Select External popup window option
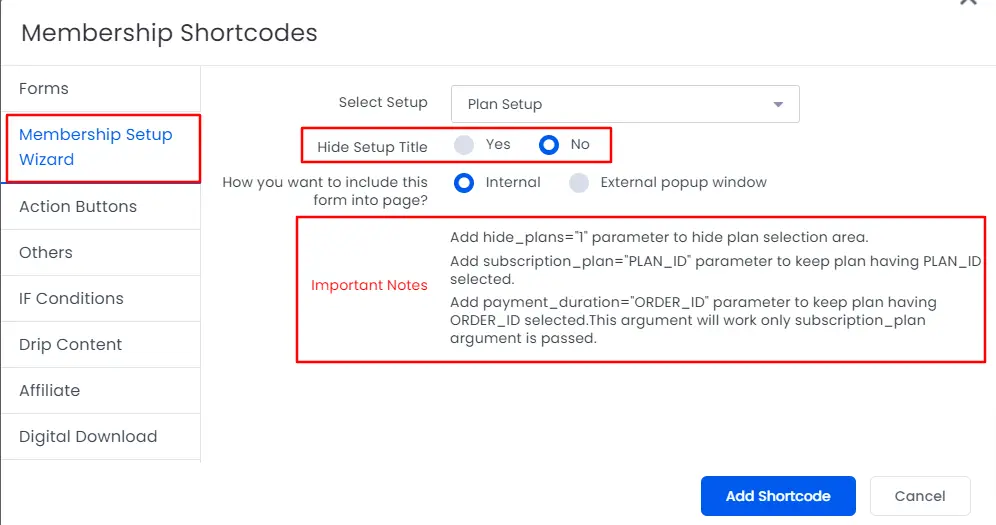 pyautogui.click(x=579, y=183)
